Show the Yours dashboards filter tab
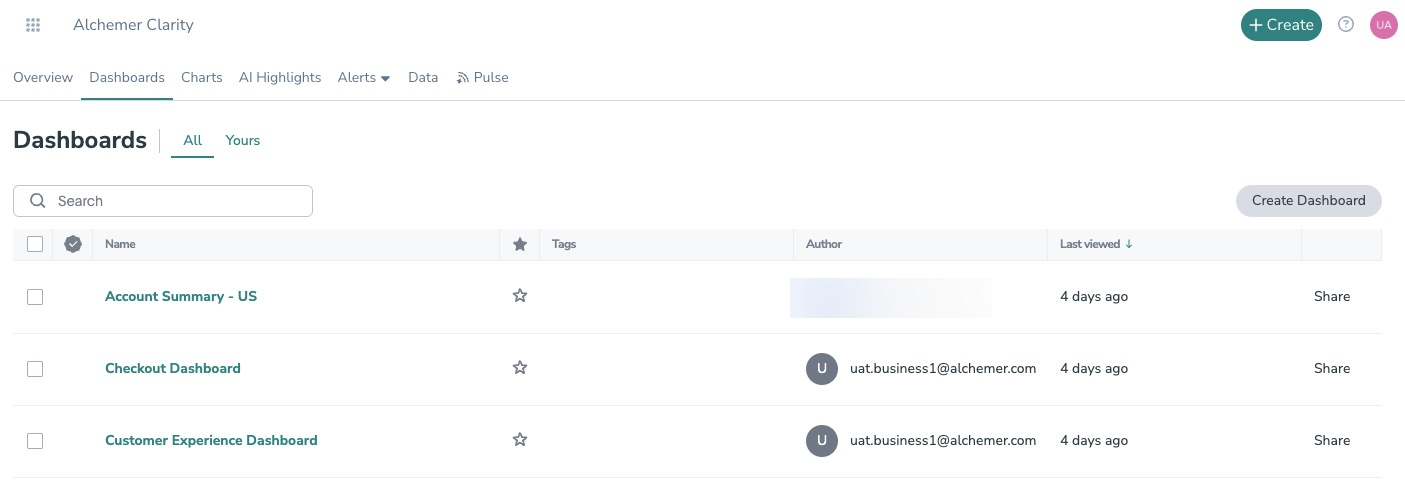Screen dimensions: 1405x484 point(243,140)
